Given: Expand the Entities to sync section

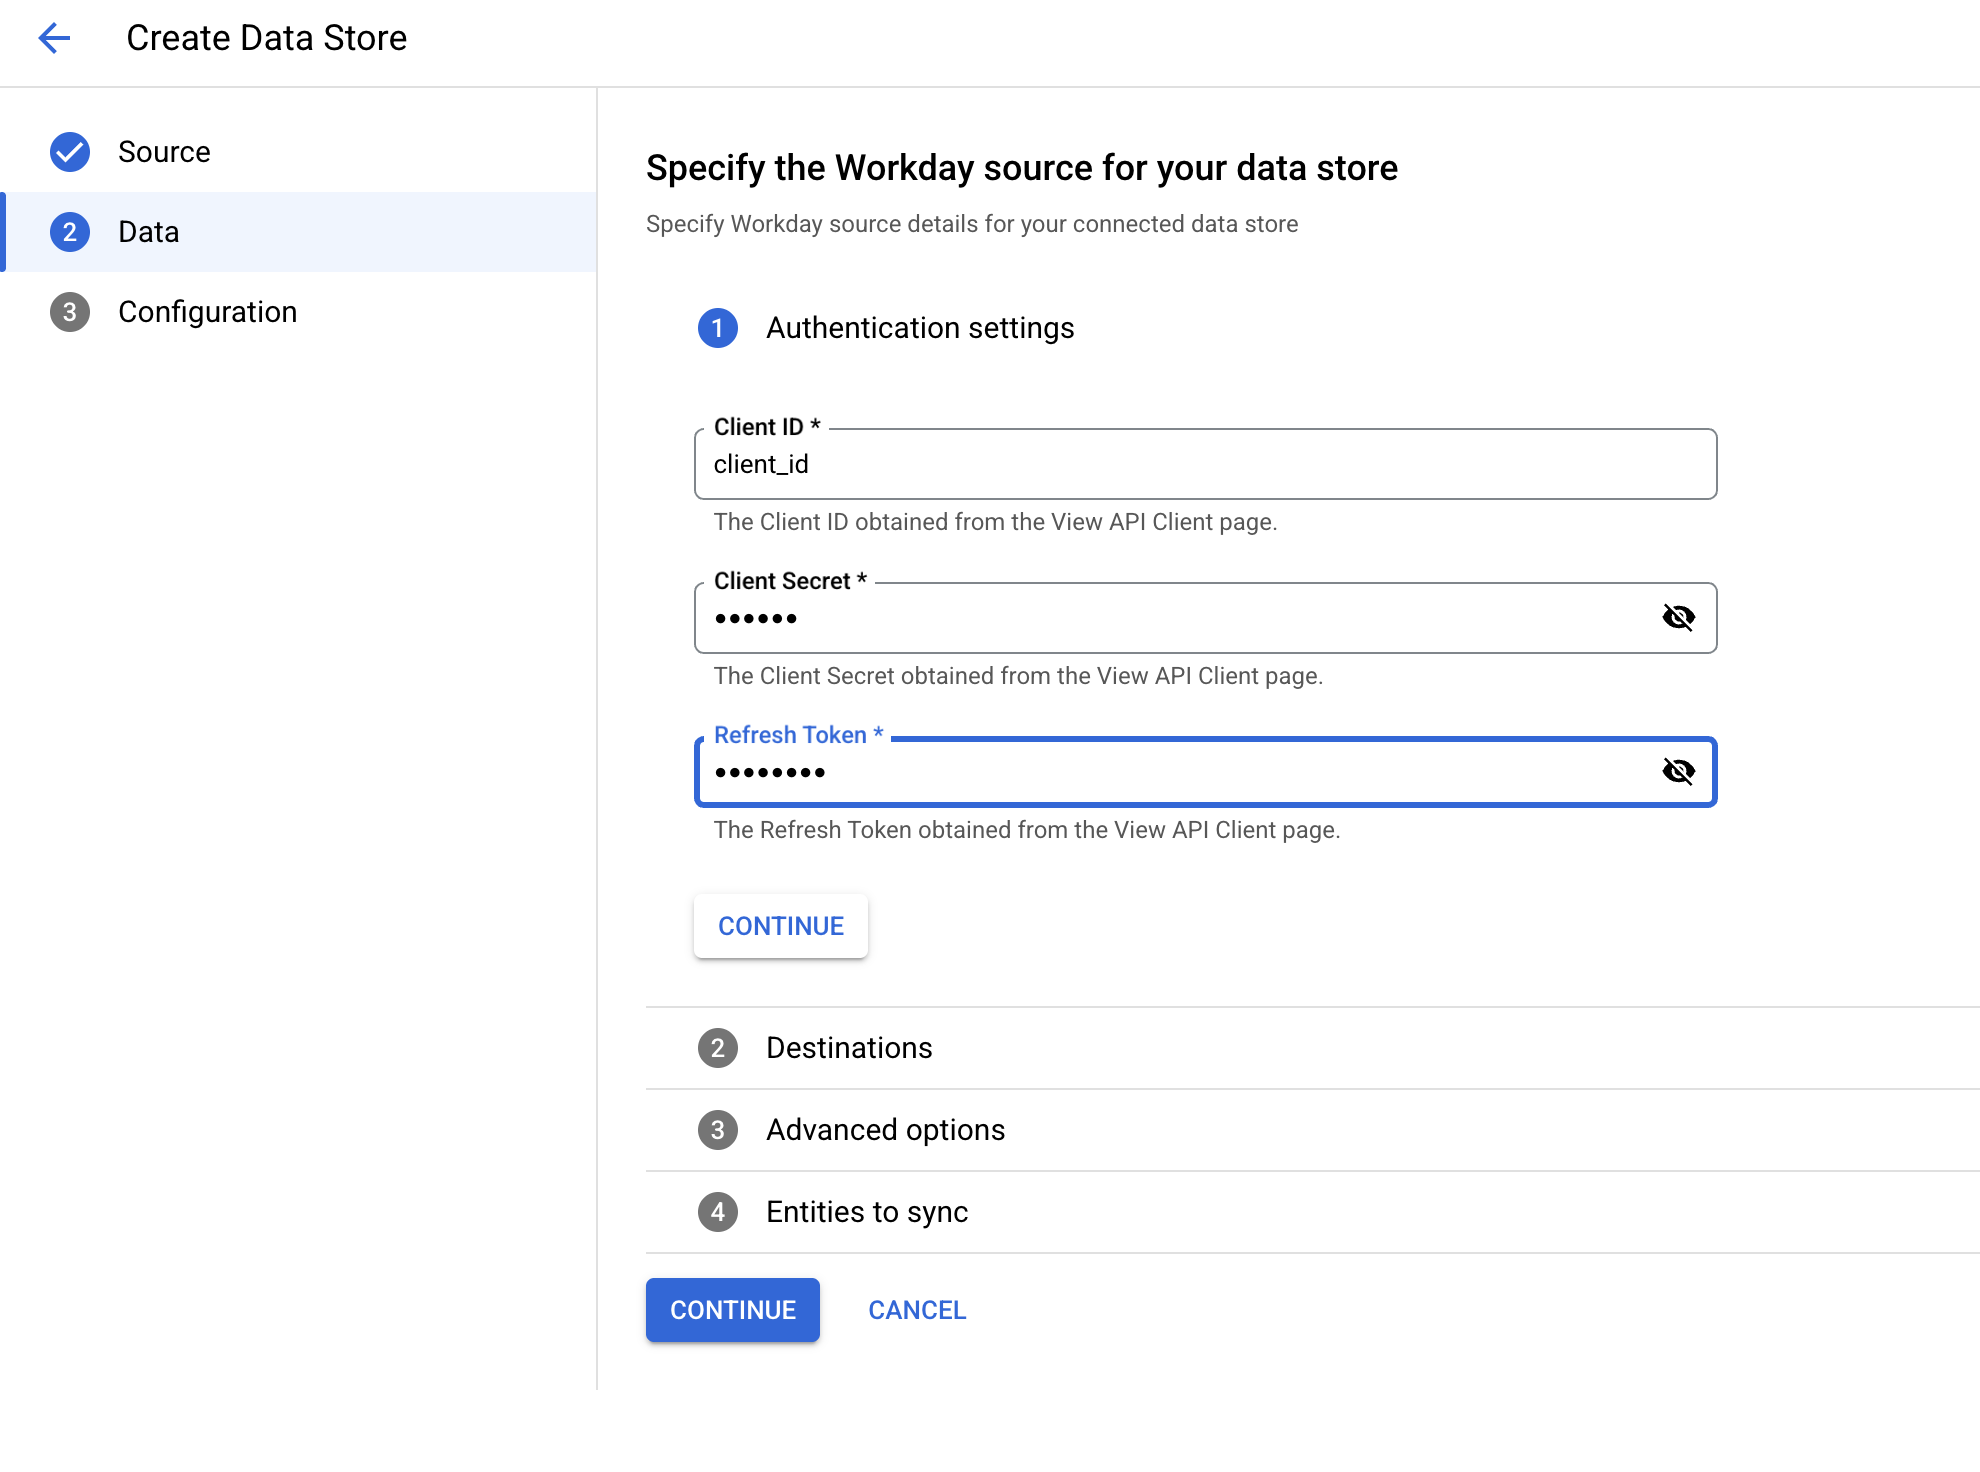Looking at the screenshot, I should pos(1312,1212).
